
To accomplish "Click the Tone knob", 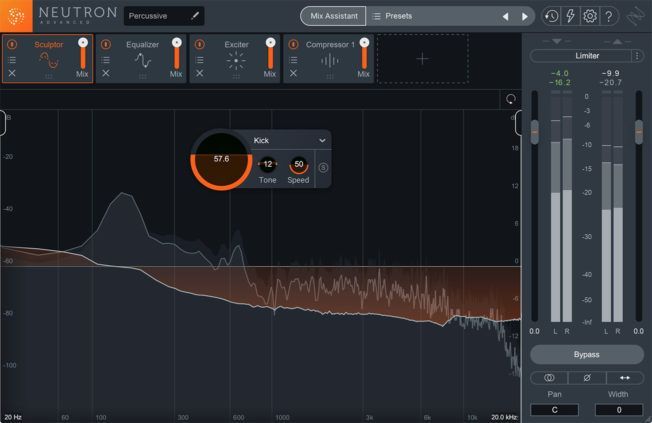I will pos(267,164).
